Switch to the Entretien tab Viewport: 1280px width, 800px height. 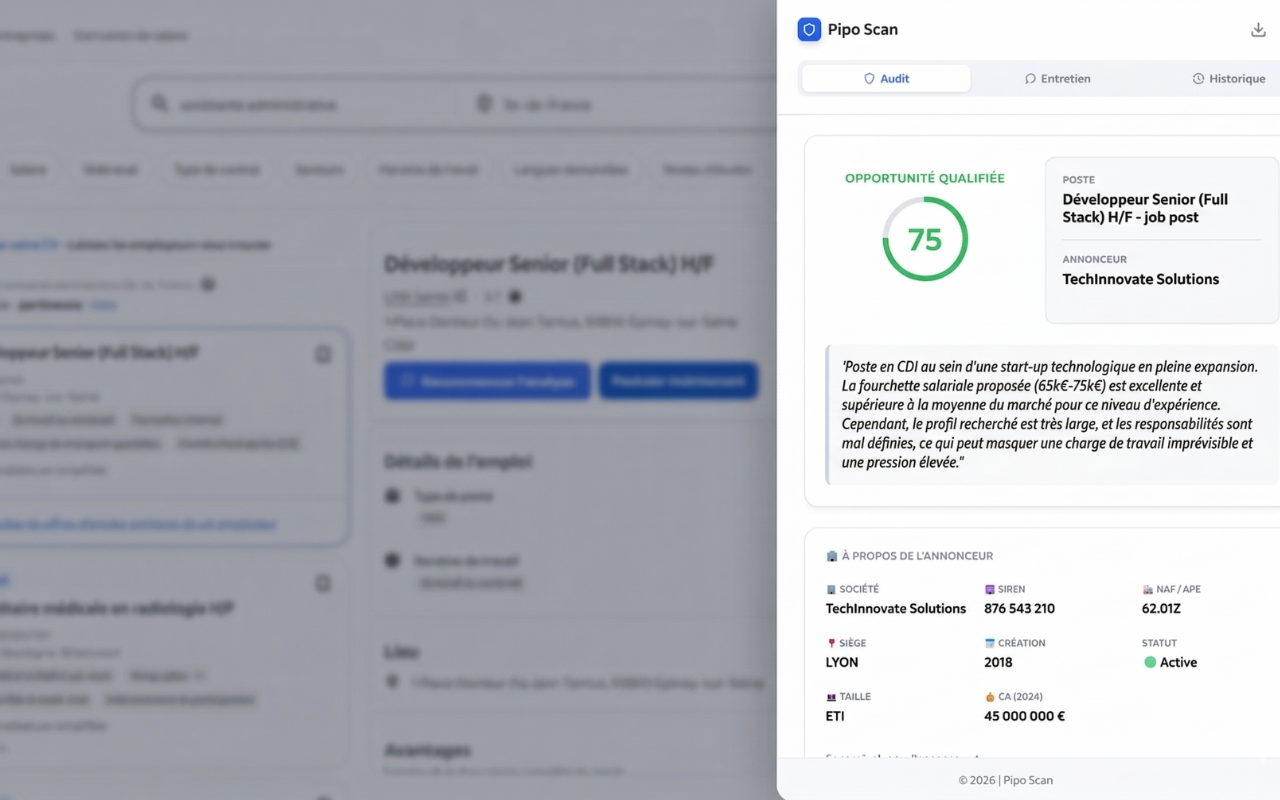1057,79
